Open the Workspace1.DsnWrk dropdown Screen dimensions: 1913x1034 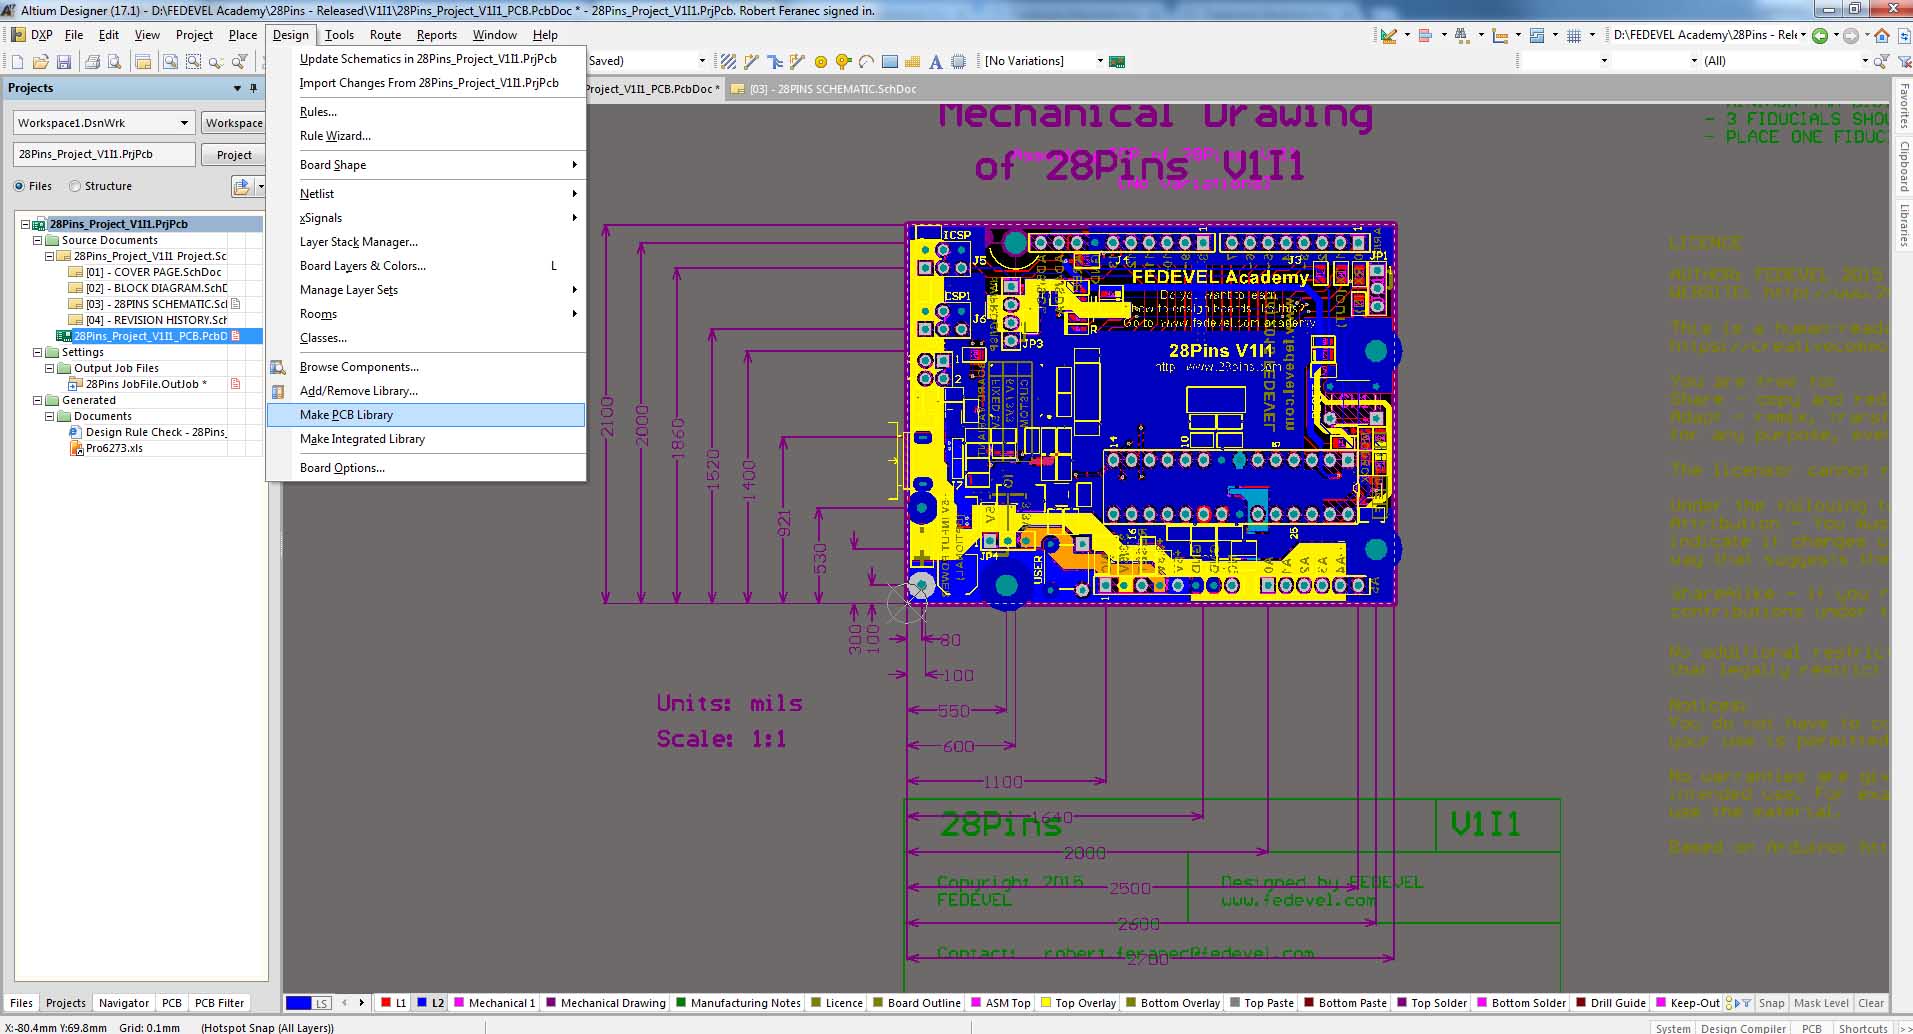click(184, 123)
